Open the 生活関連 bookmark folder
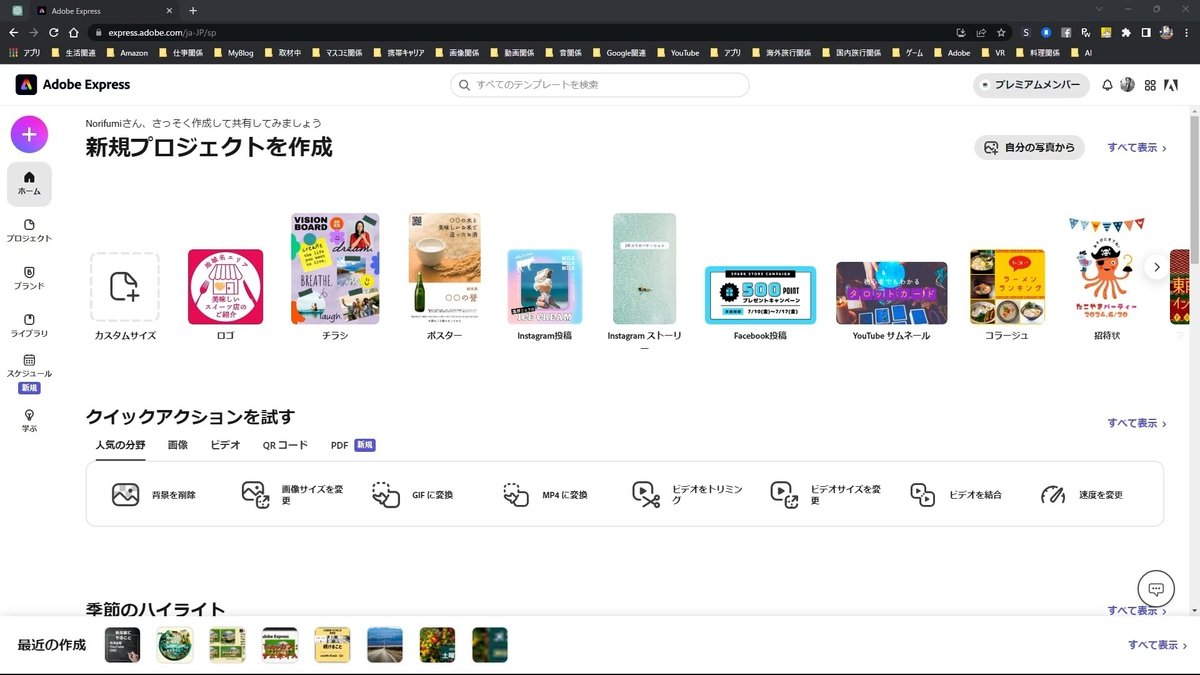The height and width of the screenshot is (675, 1200). tap(75, 52)
